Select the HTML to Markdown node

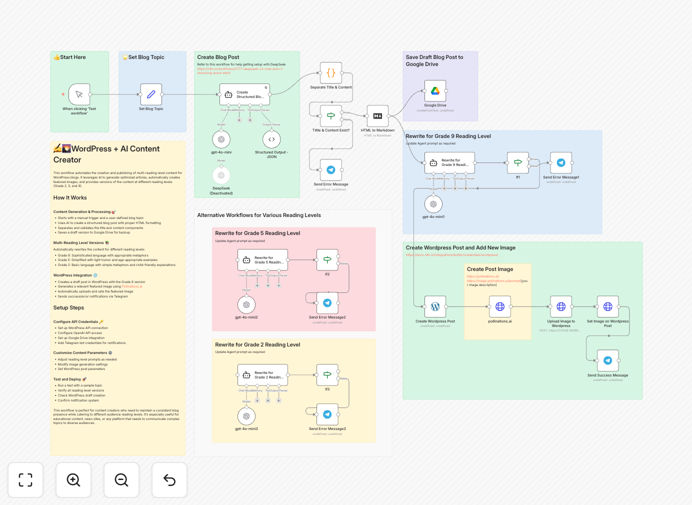coord(378,116)
